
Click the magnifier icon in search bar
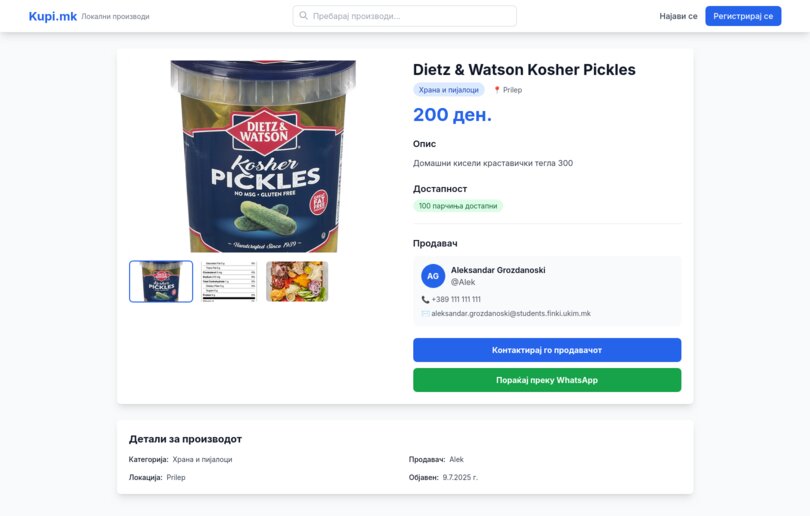coord(303,16)
